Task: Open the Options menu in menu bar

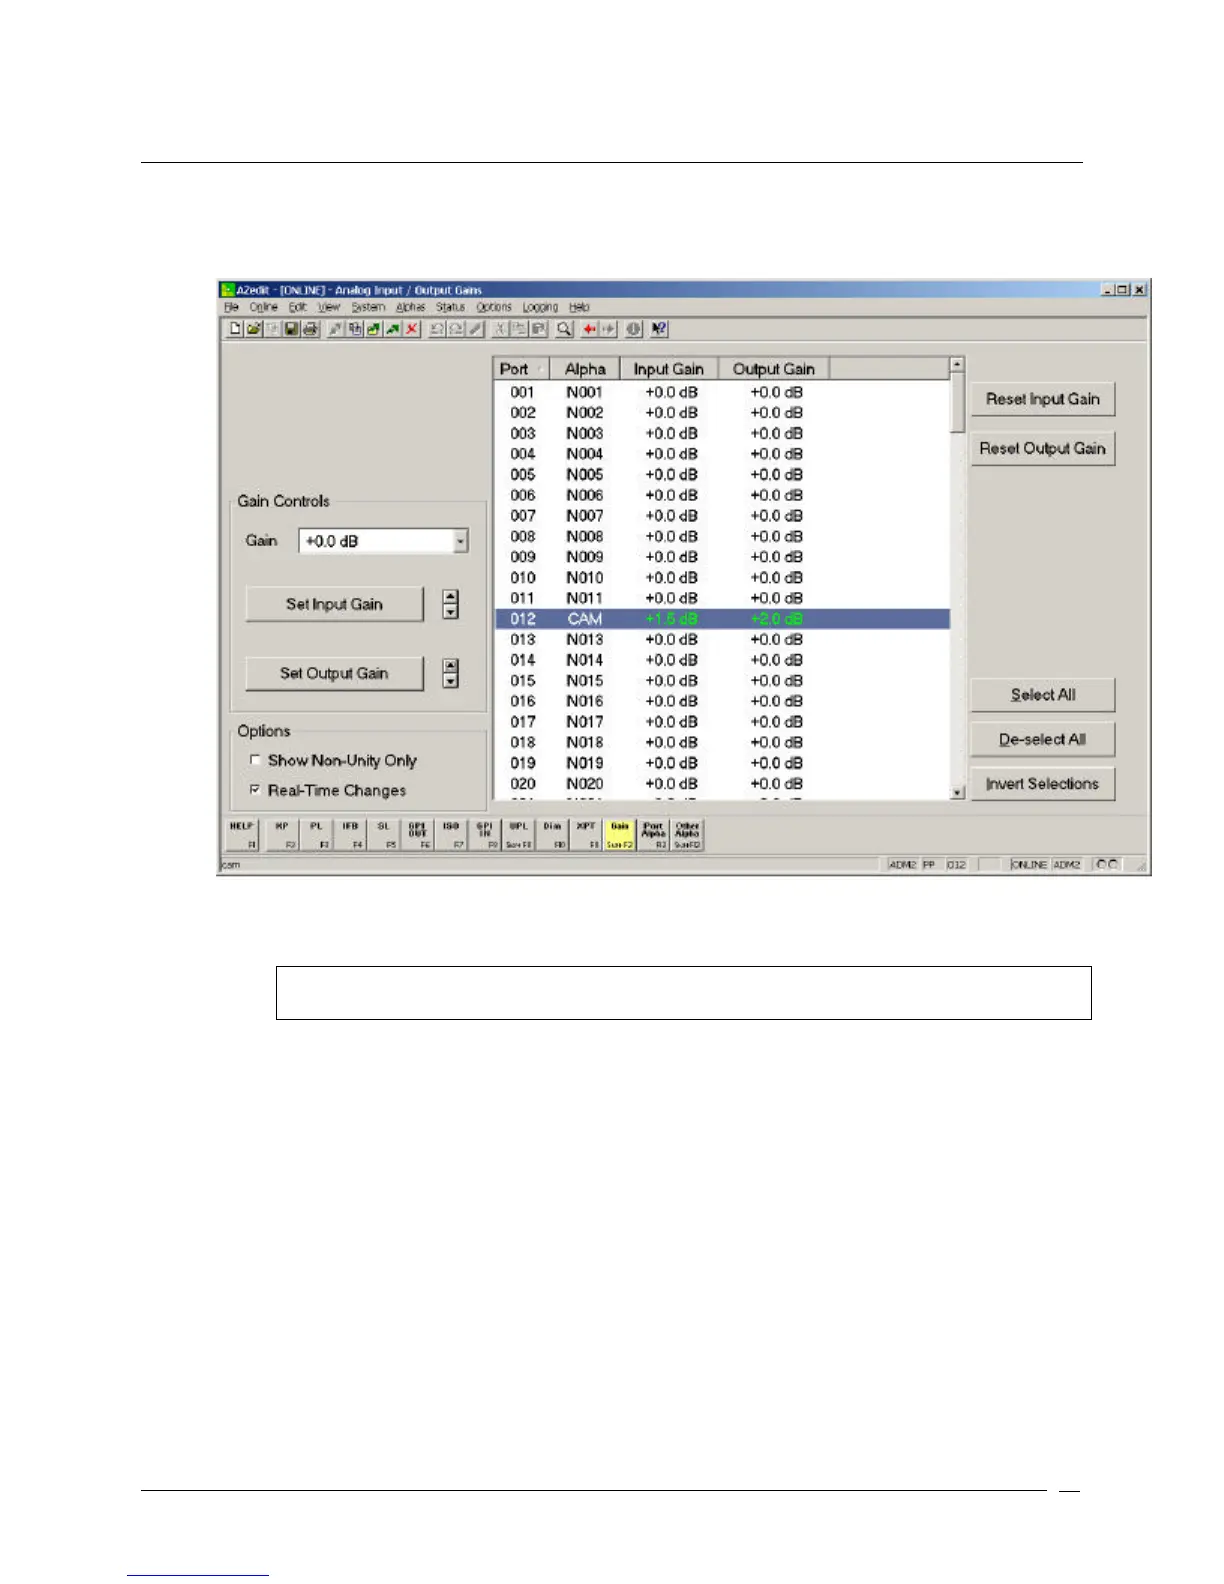Action: coord(494,307)
